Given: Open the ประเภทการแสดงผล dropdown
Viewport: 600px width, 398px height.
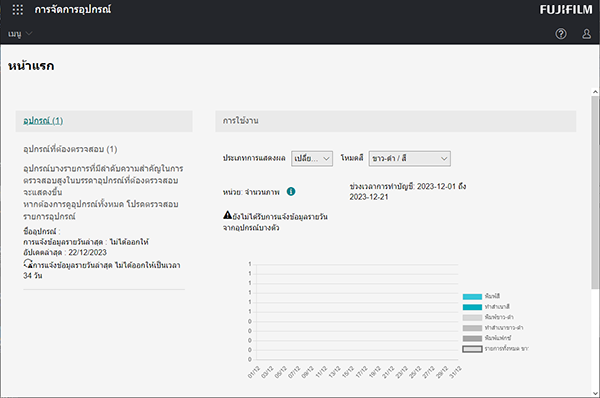Looking at the screenshot, I should [312, 158].
